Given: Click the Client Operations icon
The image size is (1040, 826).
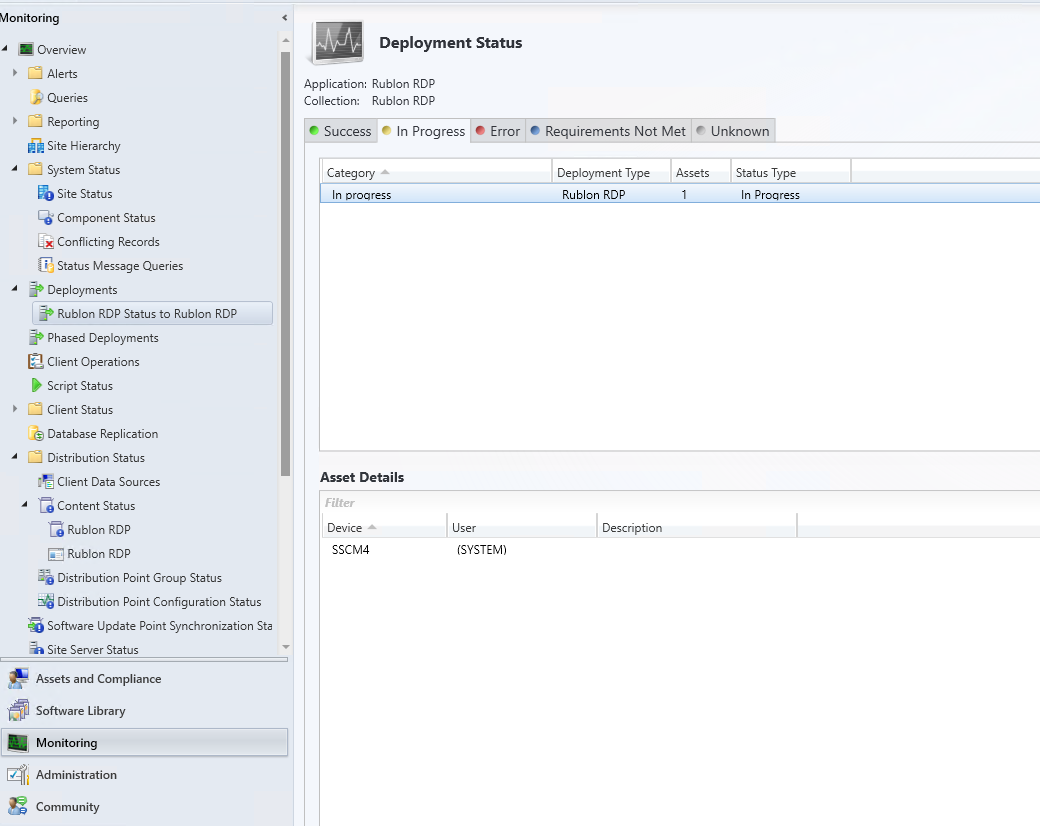Looking at the screenshot, I should coord(36,362).
